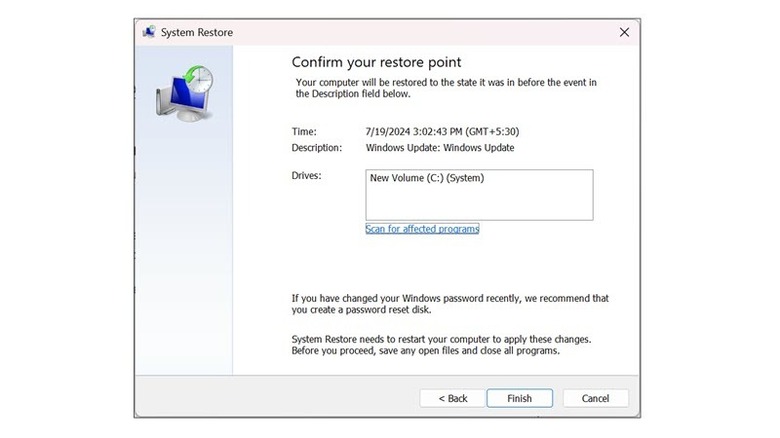
Task: Click the System Restore window title text
Action: (196, 32)
